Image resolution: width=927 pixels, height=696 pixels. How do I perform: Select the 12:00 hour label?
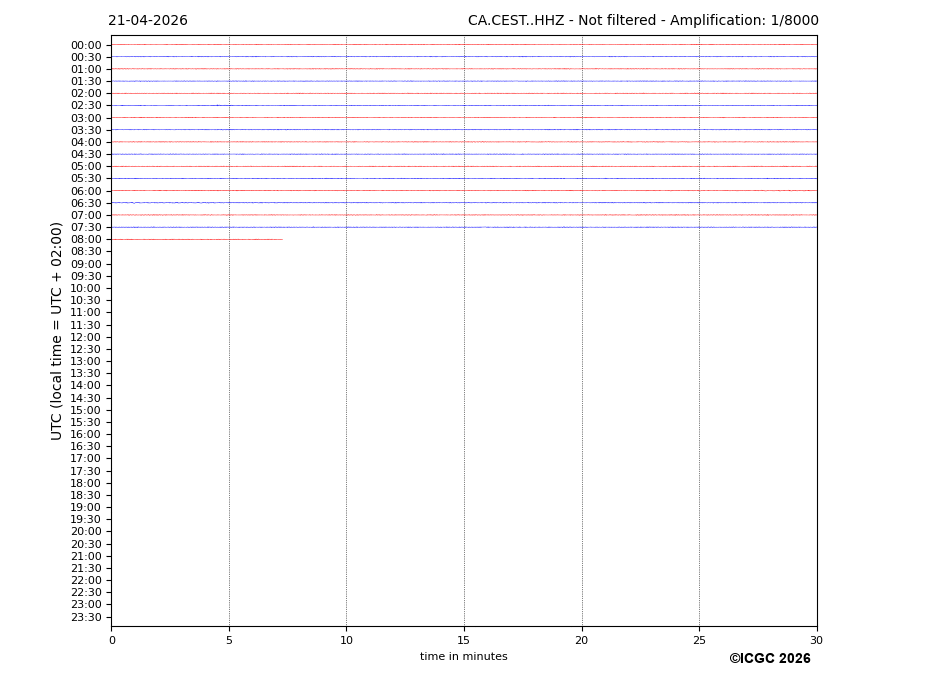86,337
